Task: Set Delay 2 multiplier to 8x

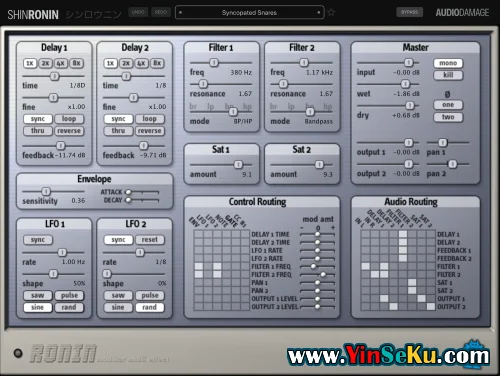Action: click(157, 63)
